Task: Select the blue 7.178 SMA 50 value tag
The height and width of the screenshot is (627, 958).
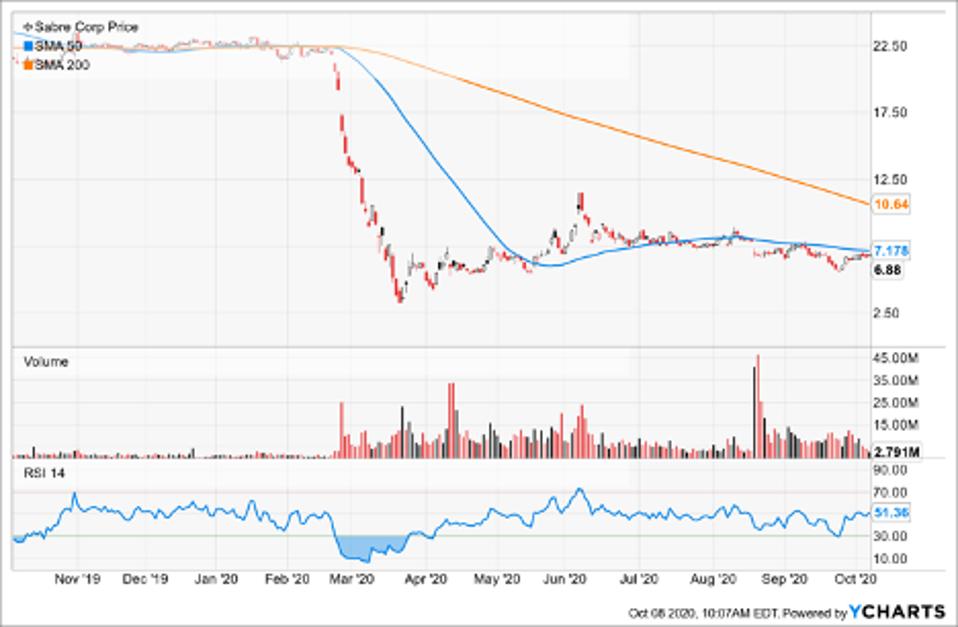Action: [x=890, y=250]
